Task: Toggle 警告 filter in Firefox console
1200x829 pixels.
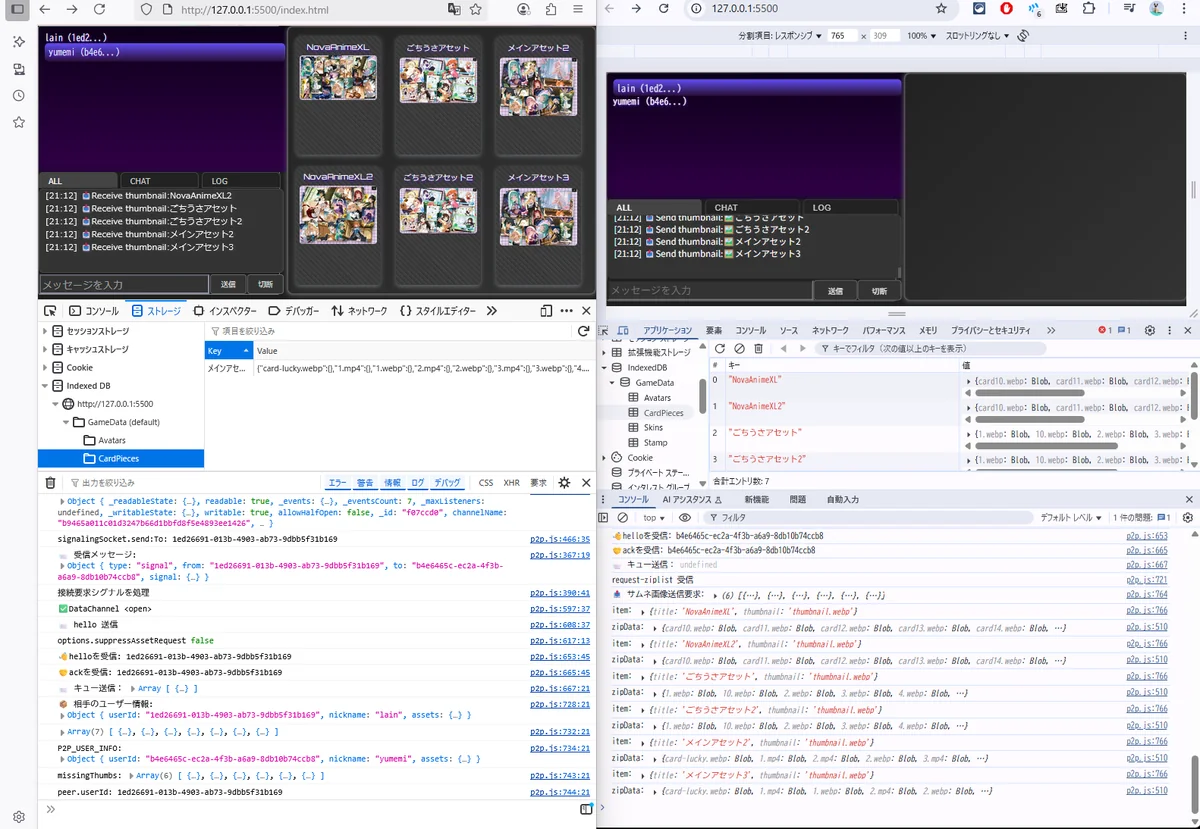Action: (x=365, y=482)
